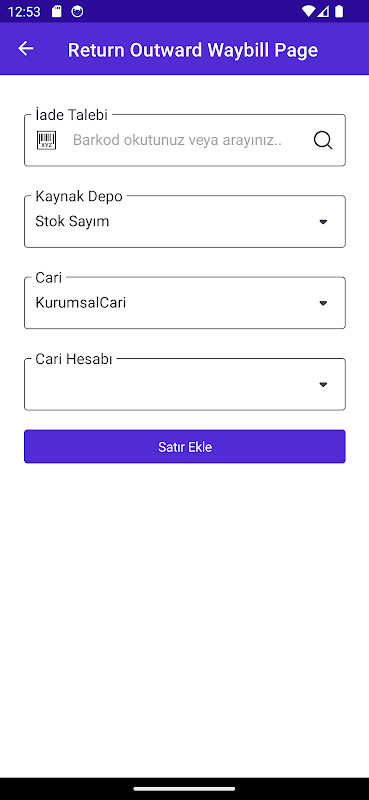Select the Stok Sayım value field

[x=185, y=221]
